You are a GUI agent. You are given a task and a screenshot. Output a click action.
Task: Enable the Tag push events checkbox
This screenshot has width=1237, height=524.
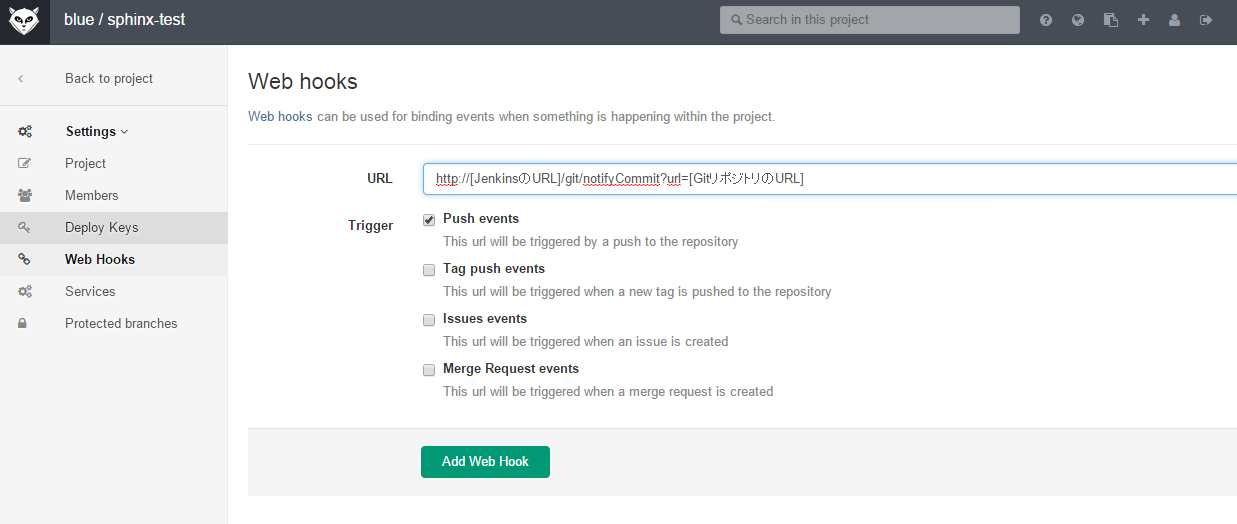click(429, 269)
